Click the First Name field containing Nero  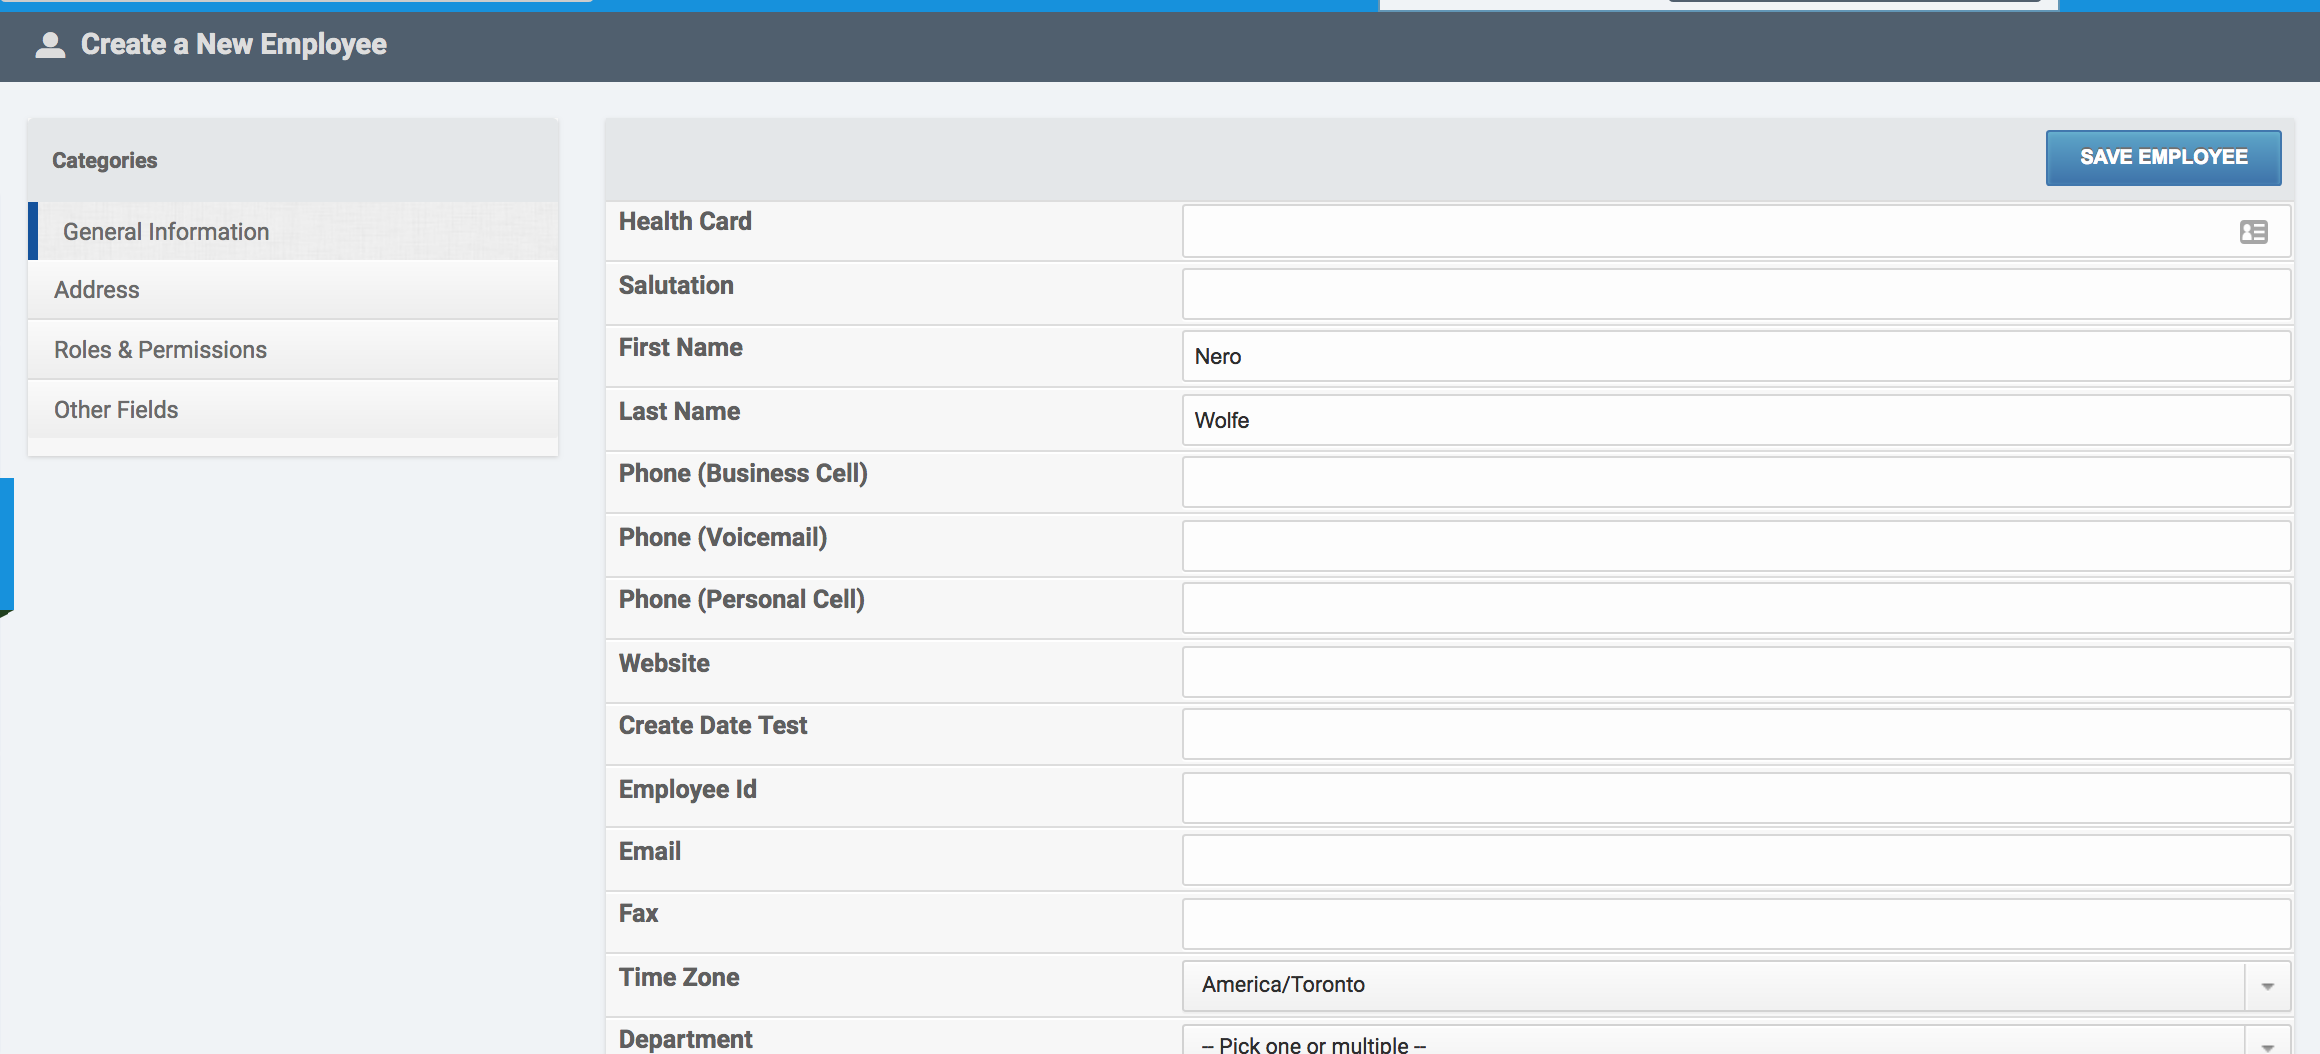(x=1735, y=357)
